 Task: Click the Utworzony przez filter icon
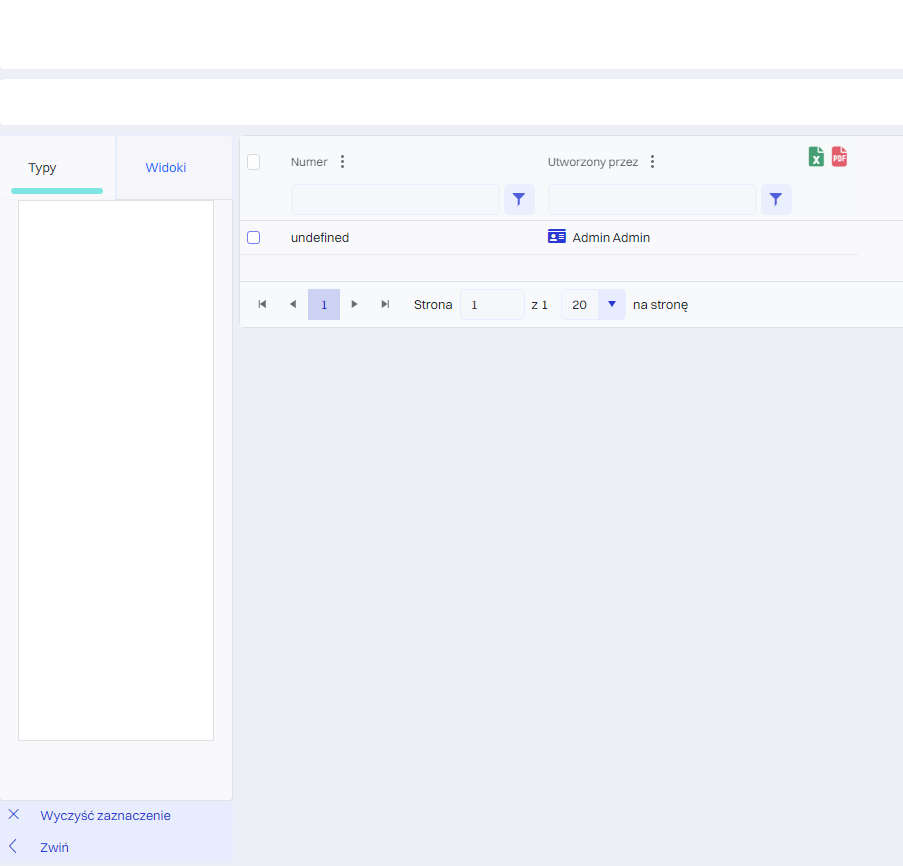click(776, 200)
